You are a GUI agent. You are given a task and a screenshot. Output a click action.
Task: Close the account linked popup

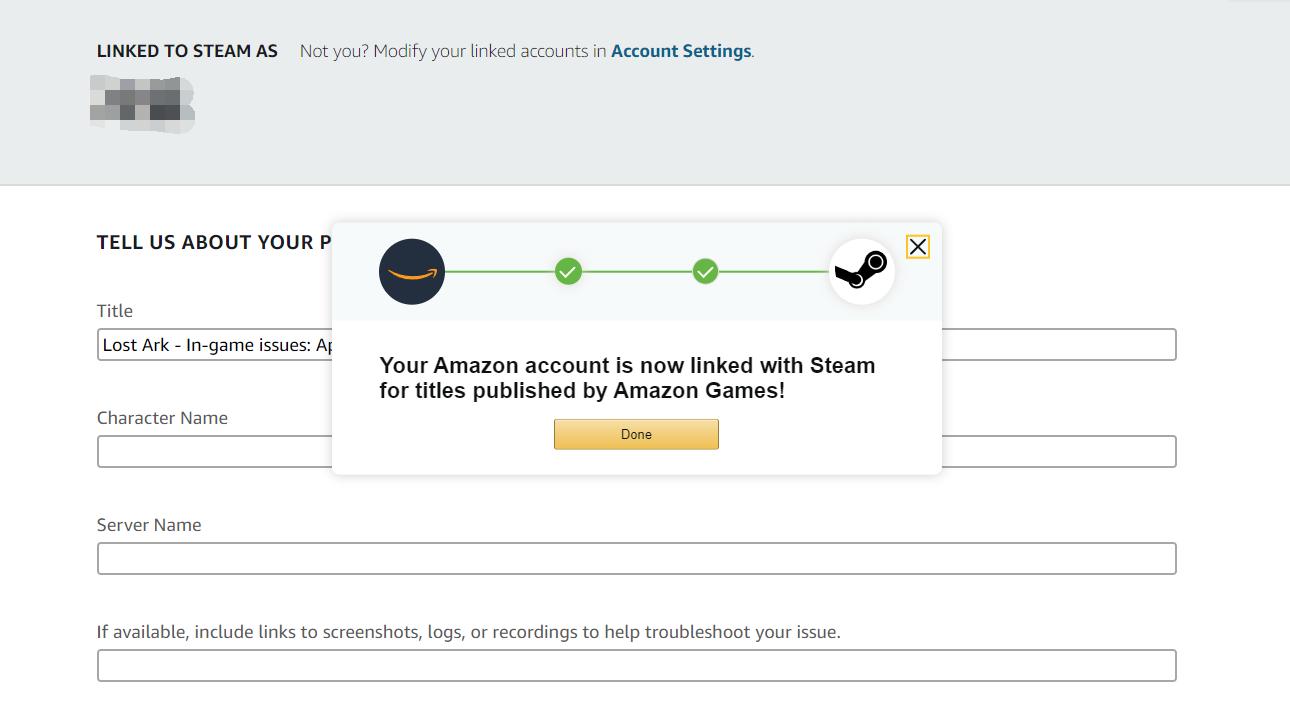pyautogui.click(x=917, y=247)
